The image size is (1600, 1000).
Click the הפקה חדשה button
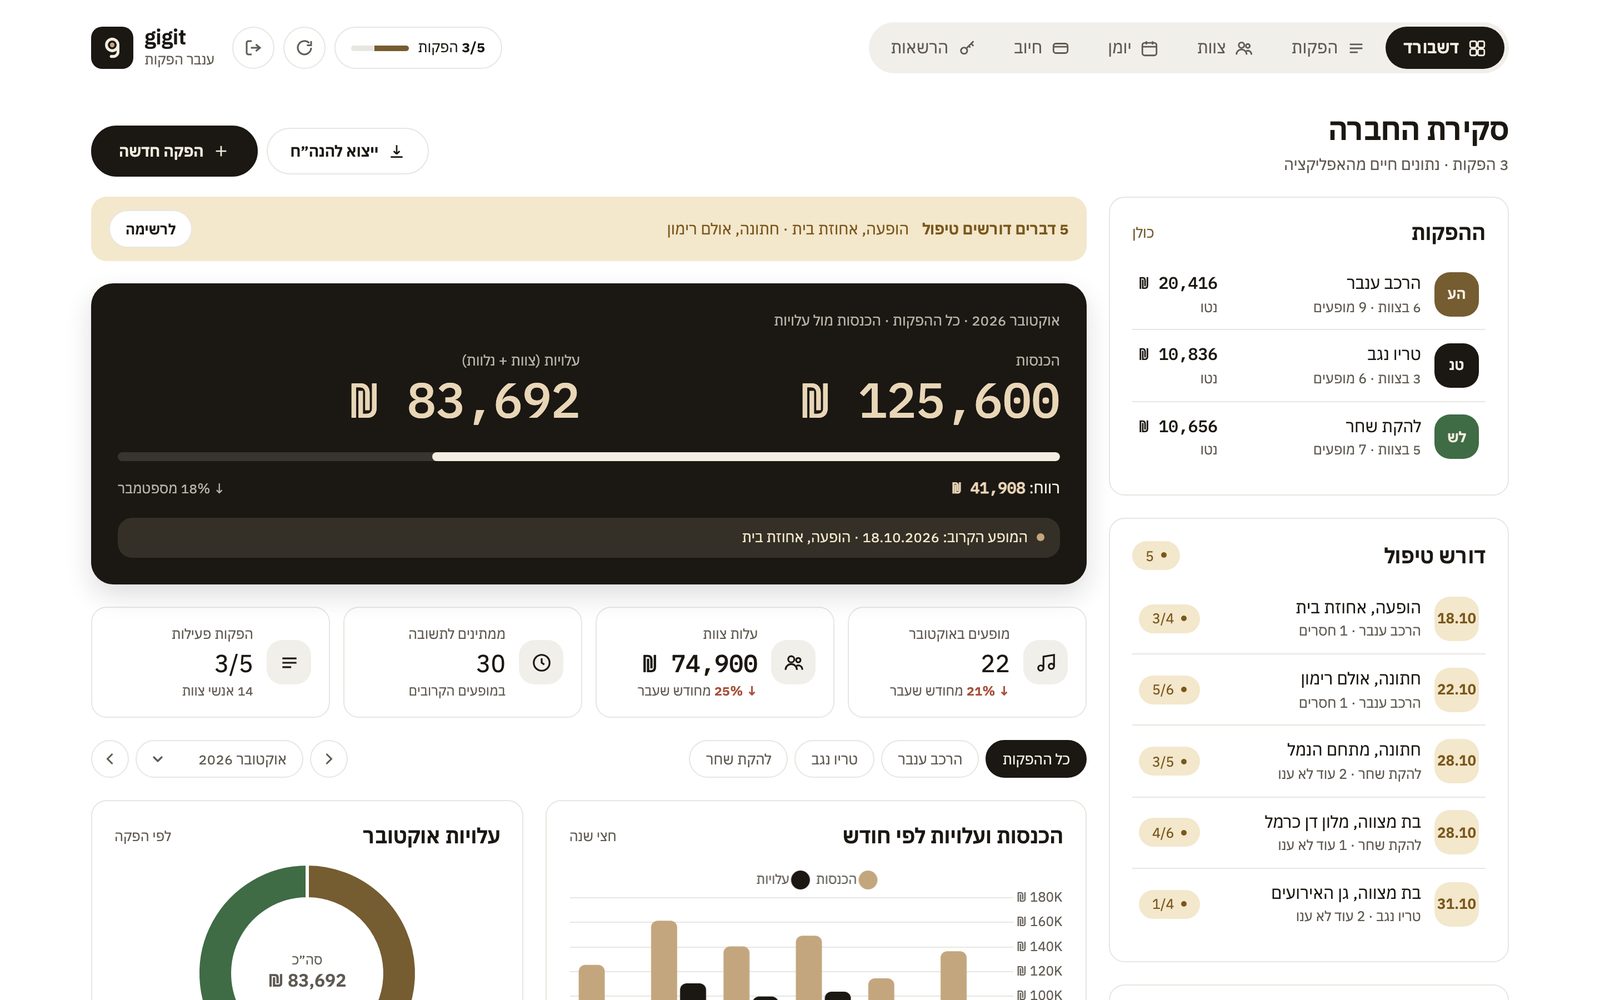click(x=174, y=151)
